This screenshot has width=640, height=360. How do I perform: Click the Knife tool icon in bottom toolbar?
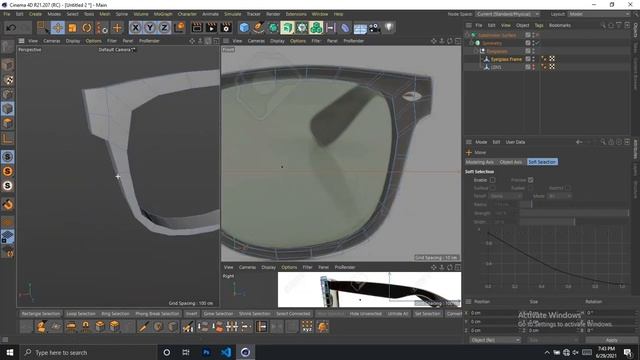pos(143,327)
